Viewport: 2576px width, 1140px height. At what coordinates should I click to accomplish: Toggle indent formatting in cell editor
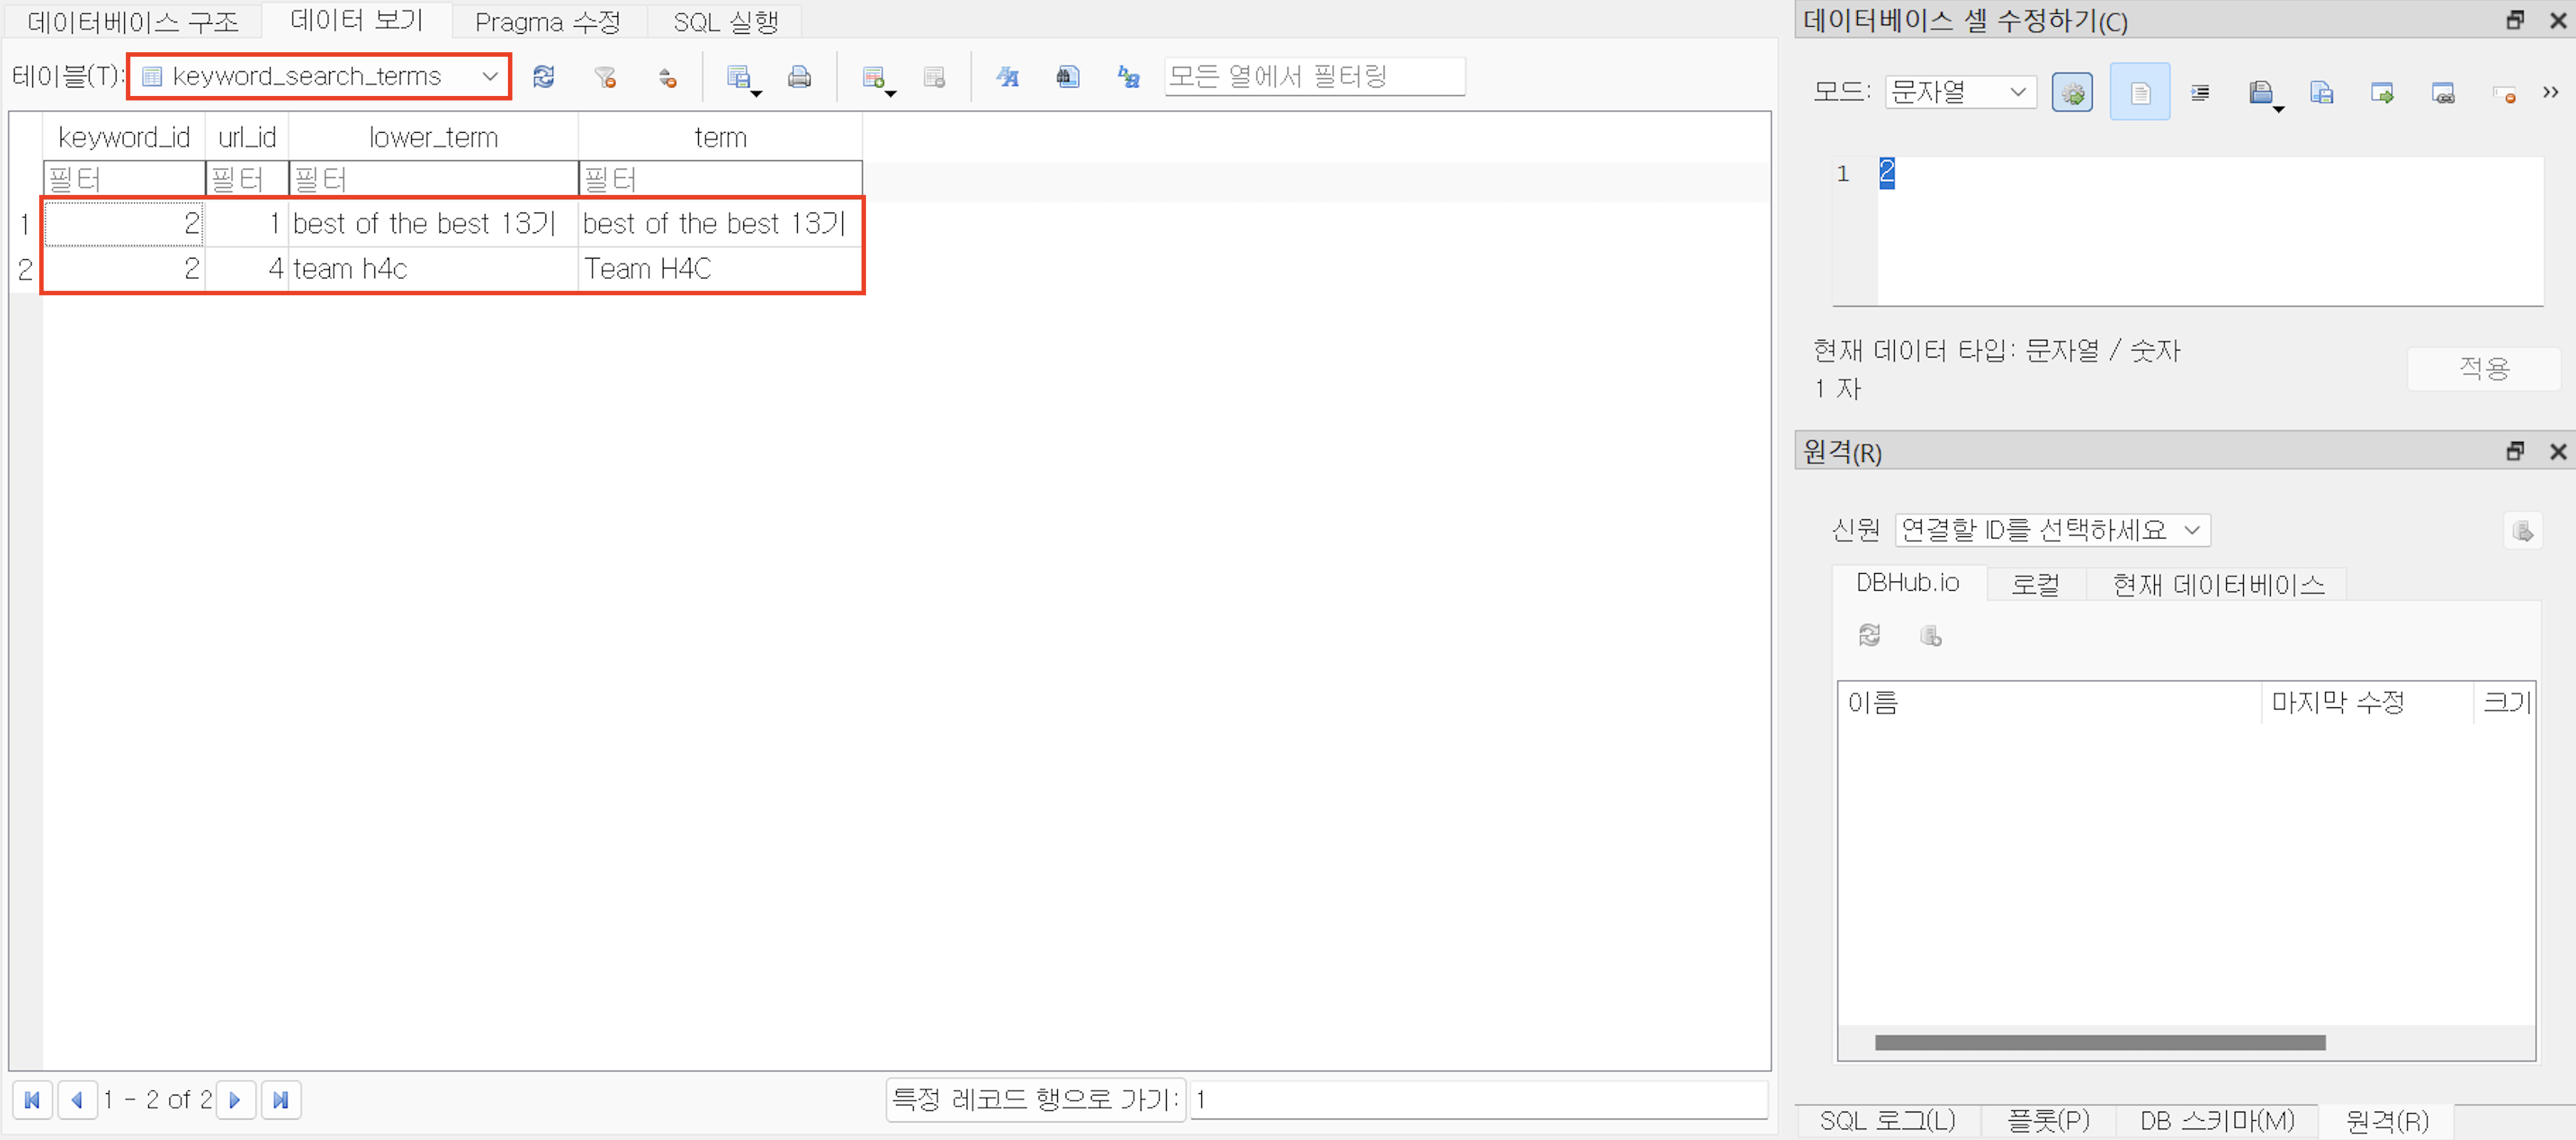pyautogui.click(x=2199, y=93)
